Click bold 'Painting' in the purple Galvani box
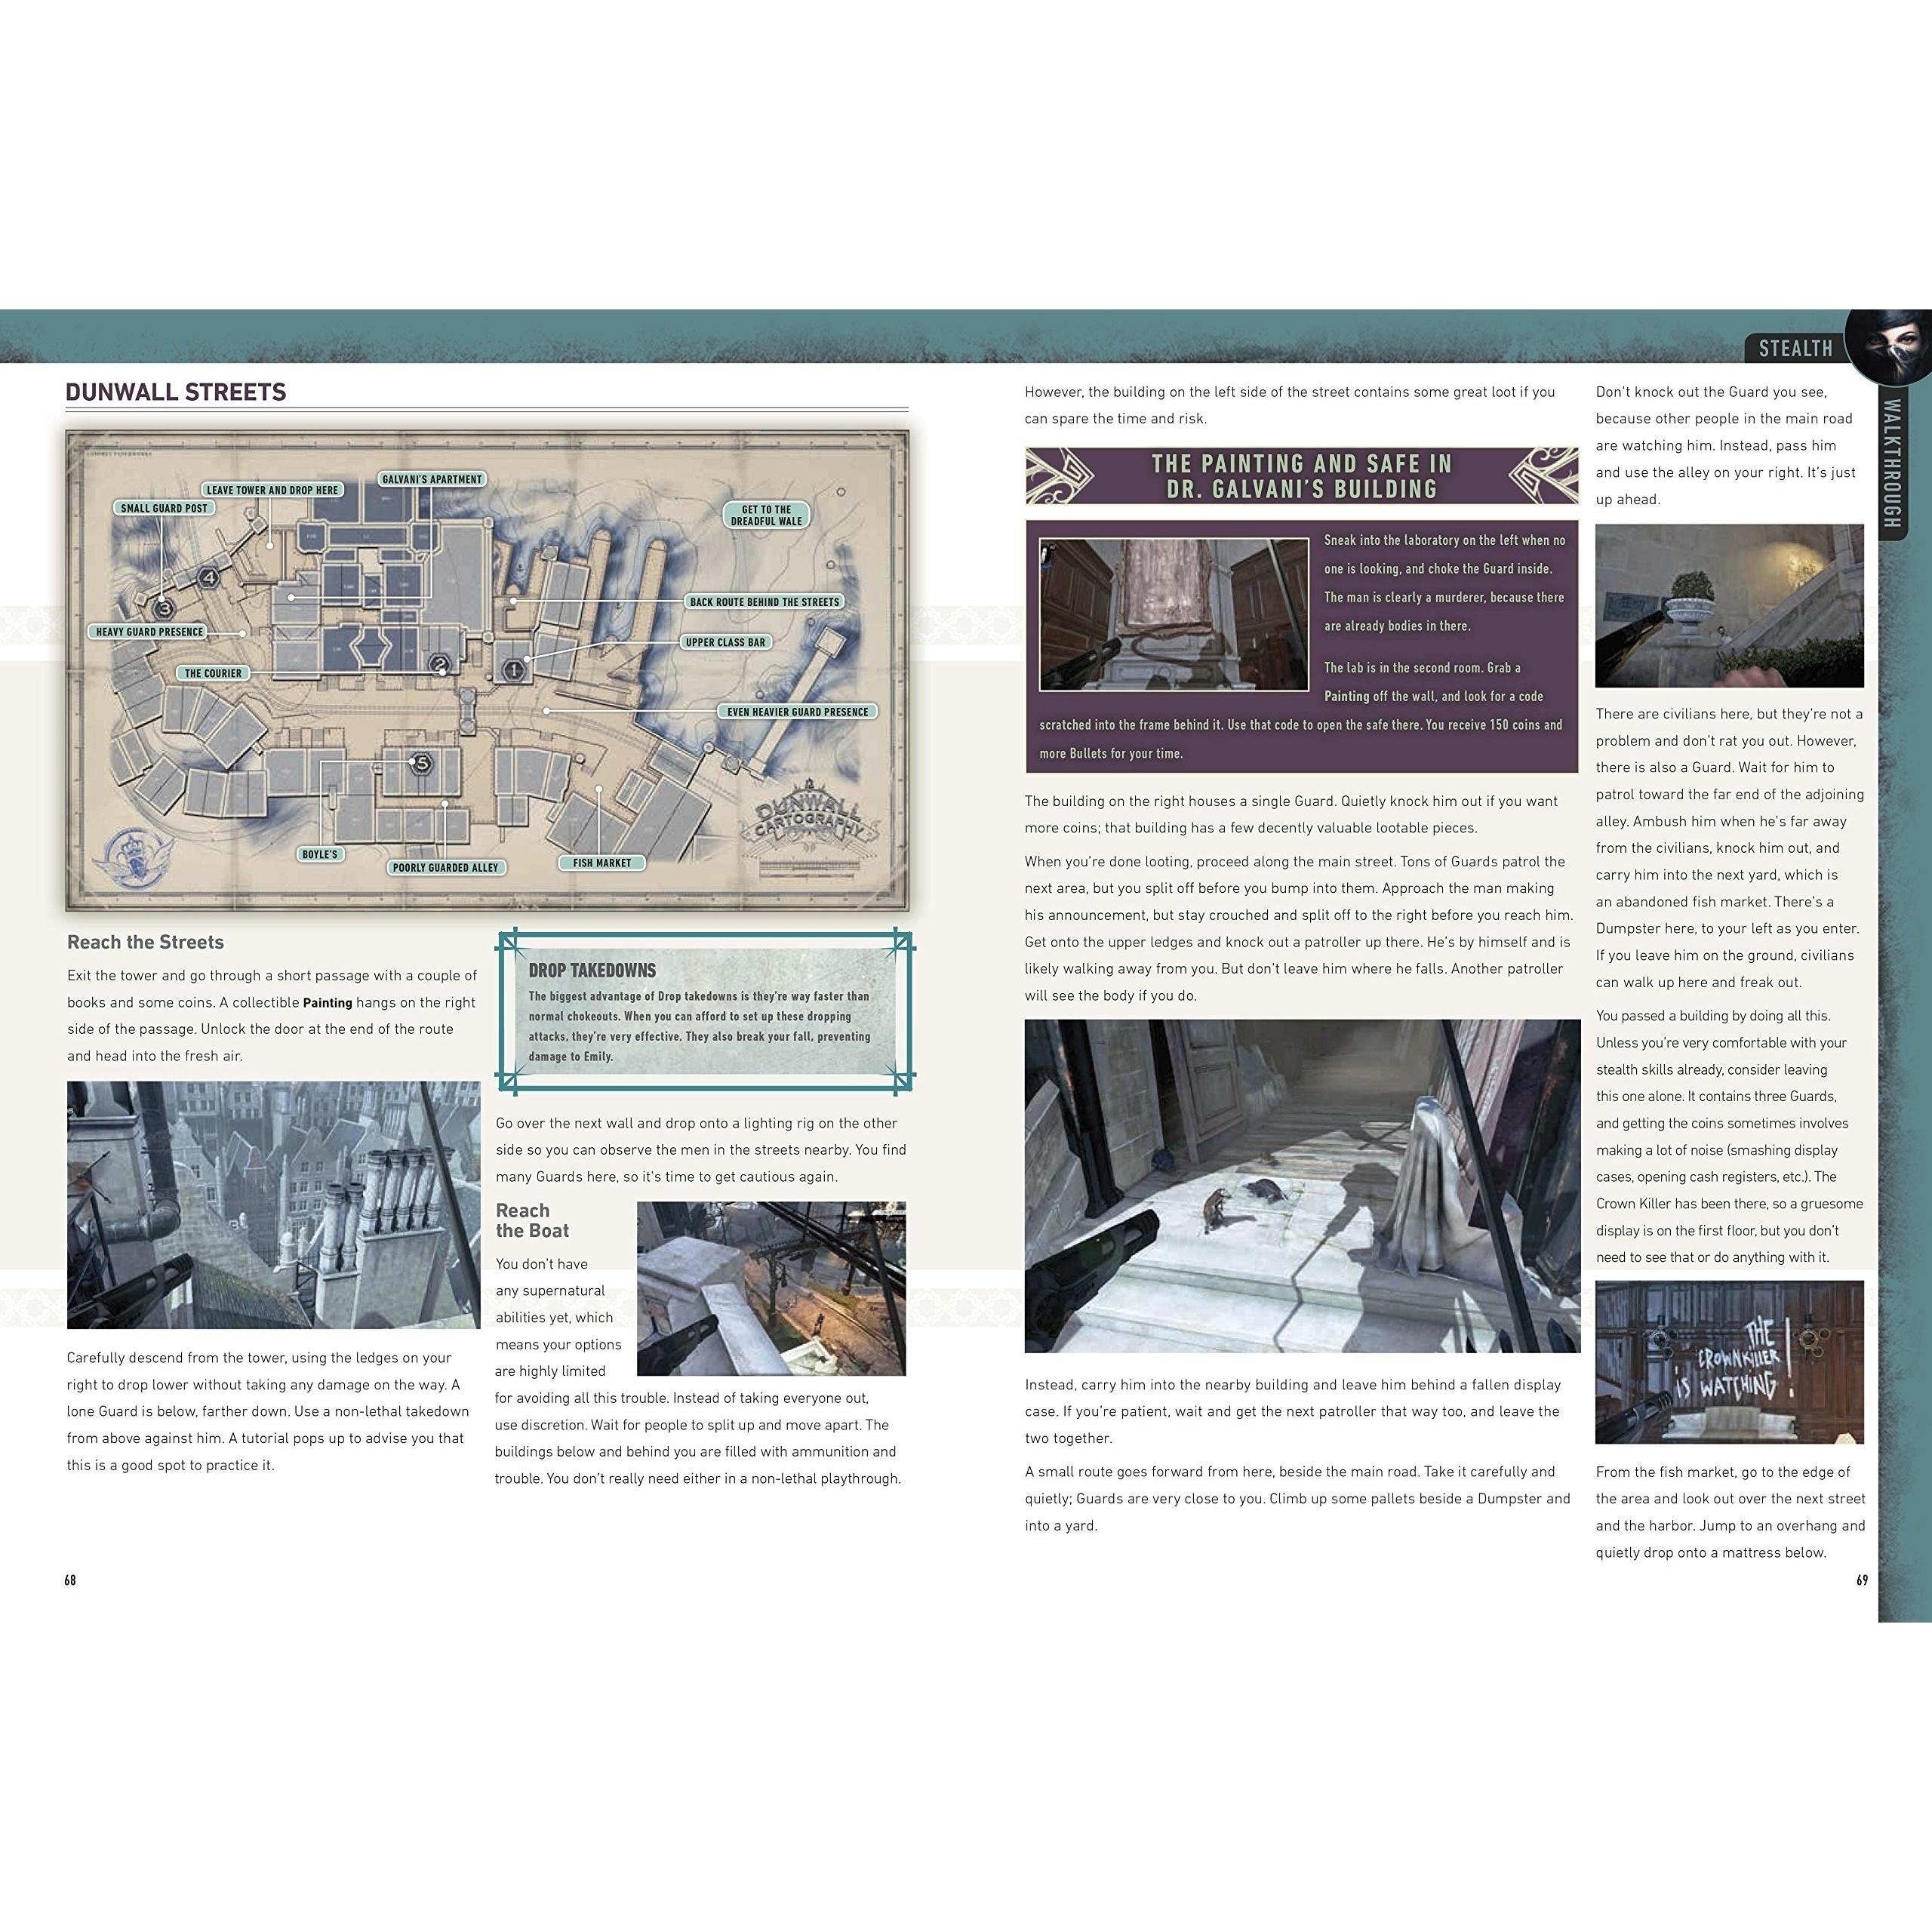The height and width of the screenshot is (1932, 1932). tap(1347, 696)
